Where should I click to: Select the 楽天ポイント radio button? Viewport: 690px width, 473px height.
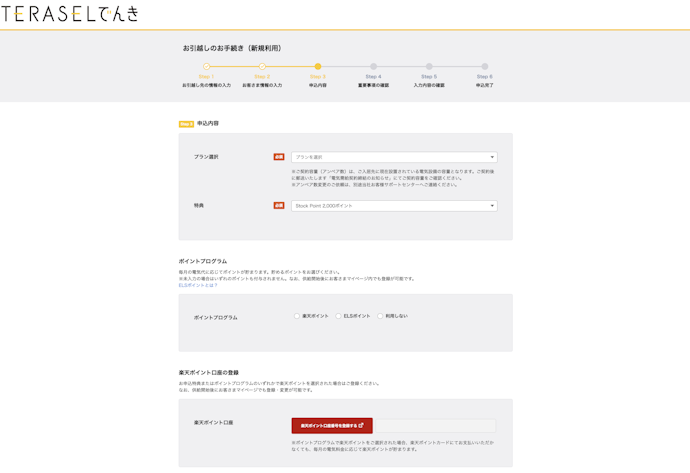[297, 316]
